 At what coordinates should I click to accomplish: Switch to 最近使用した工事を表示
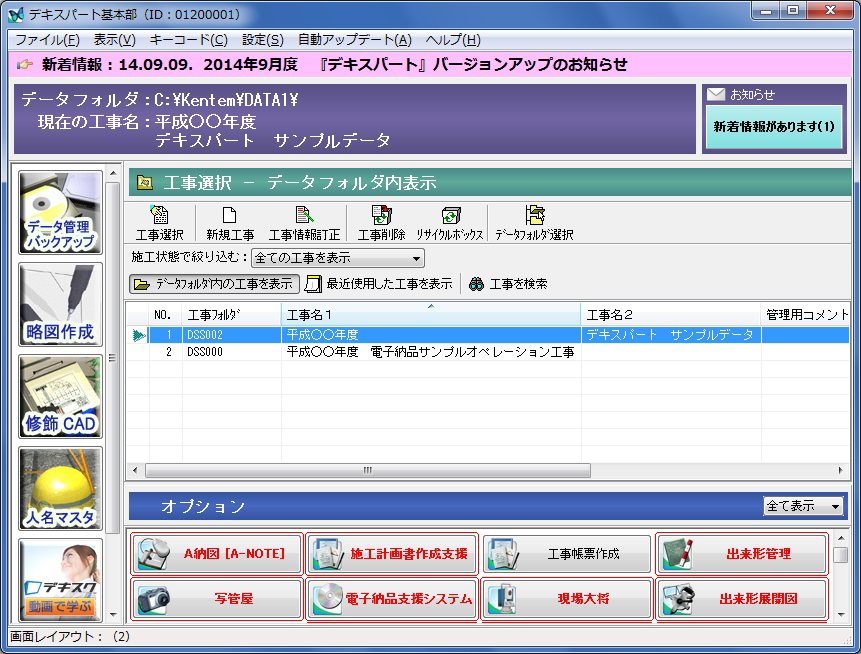[x=379, y=284]
